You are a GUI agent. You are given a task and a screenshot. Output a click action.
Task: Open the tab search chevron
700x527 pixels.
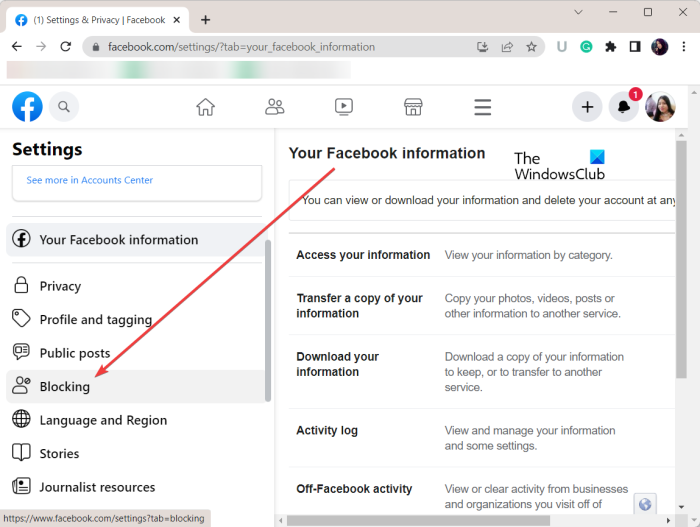[578, 12]
